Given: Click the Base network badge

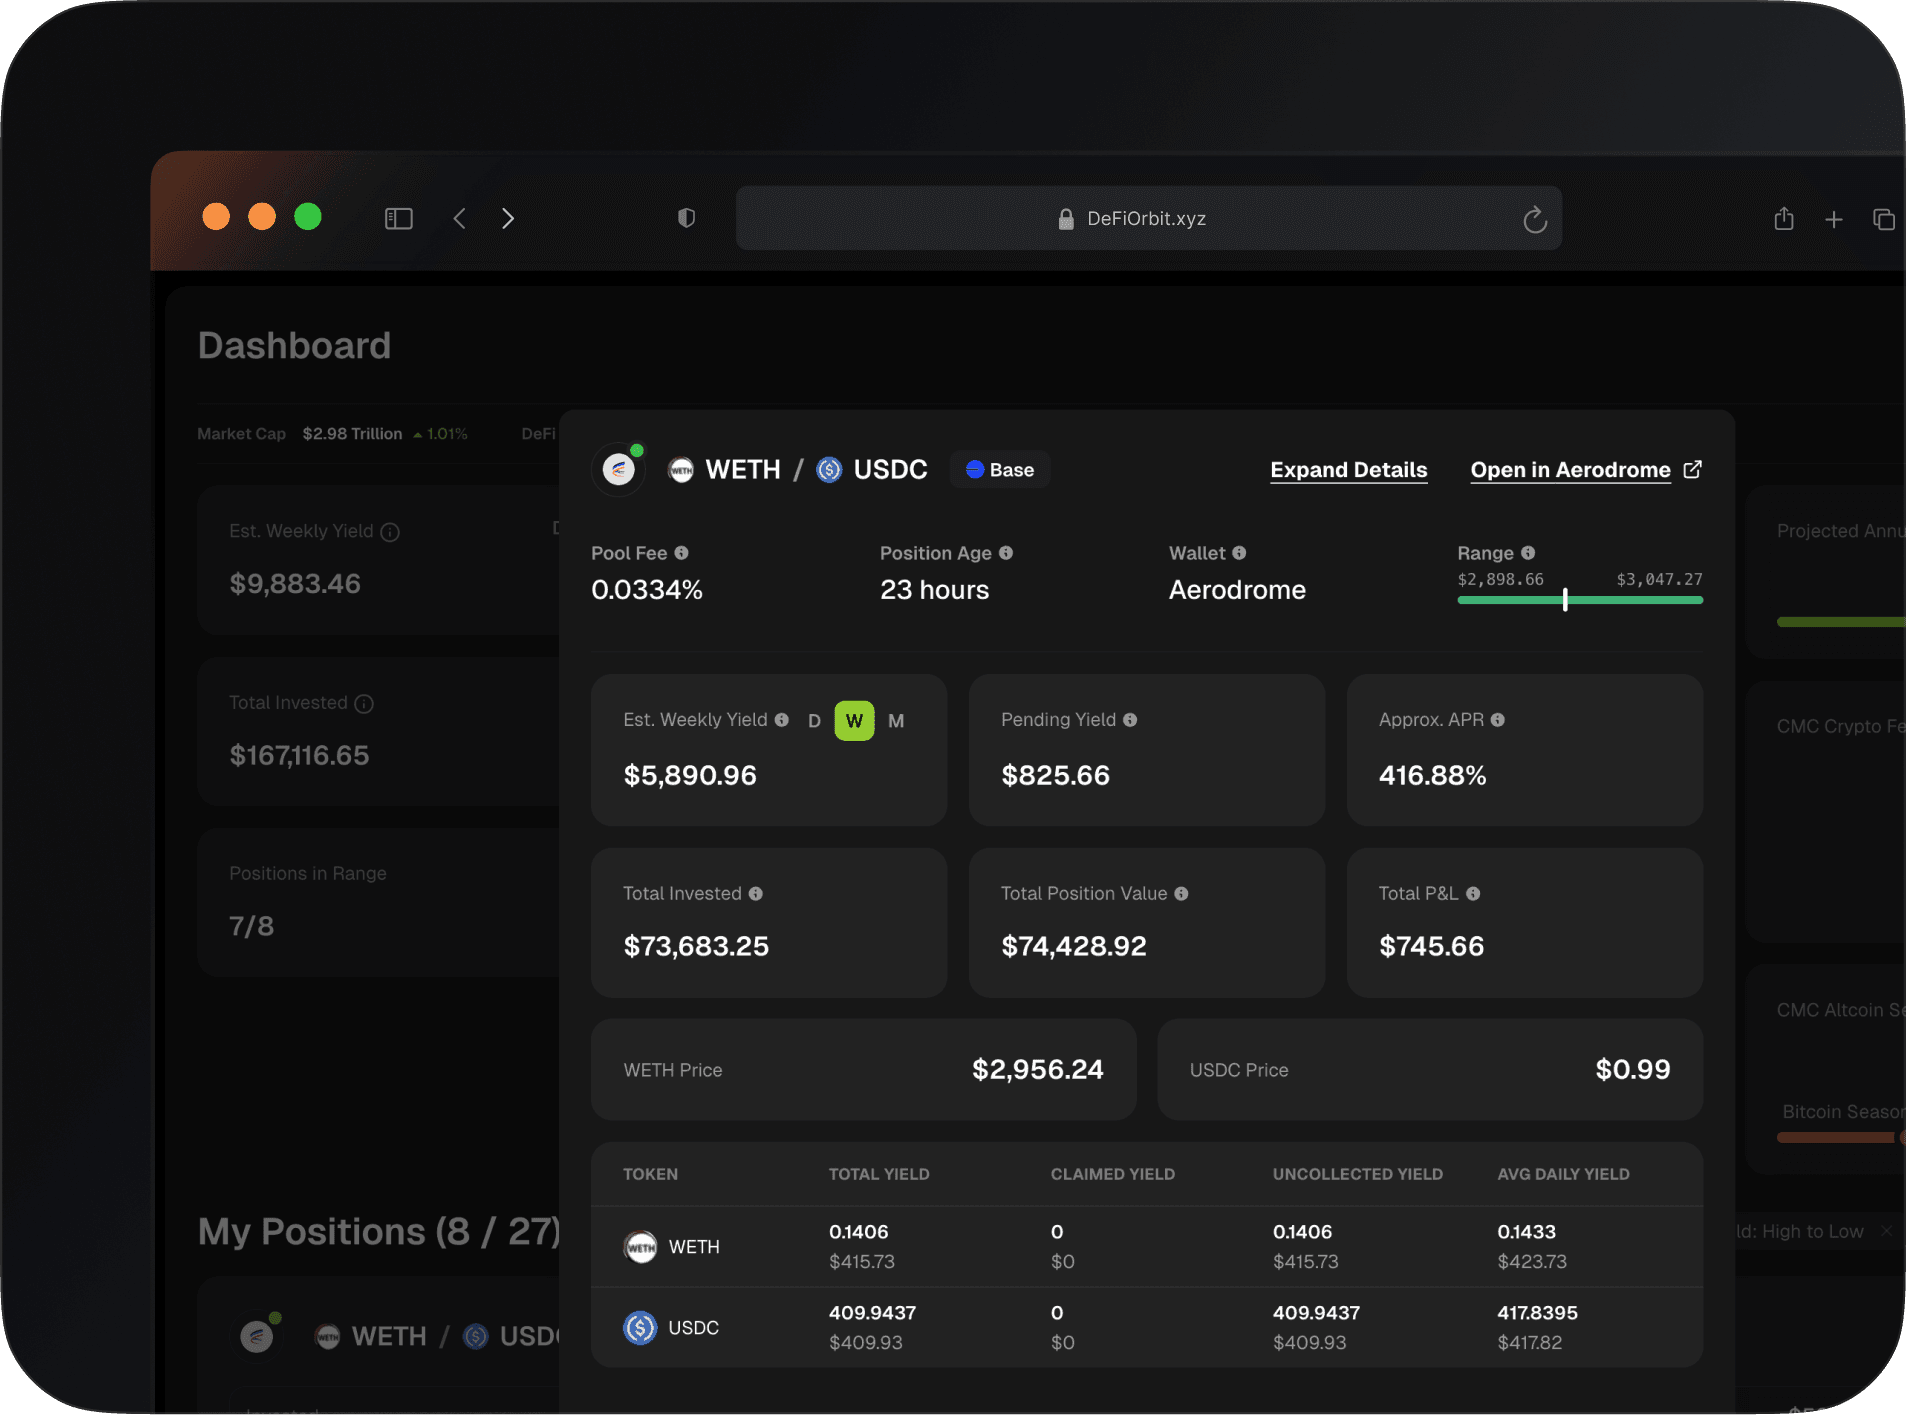Looking at the screenshot, I should (999, 470).
